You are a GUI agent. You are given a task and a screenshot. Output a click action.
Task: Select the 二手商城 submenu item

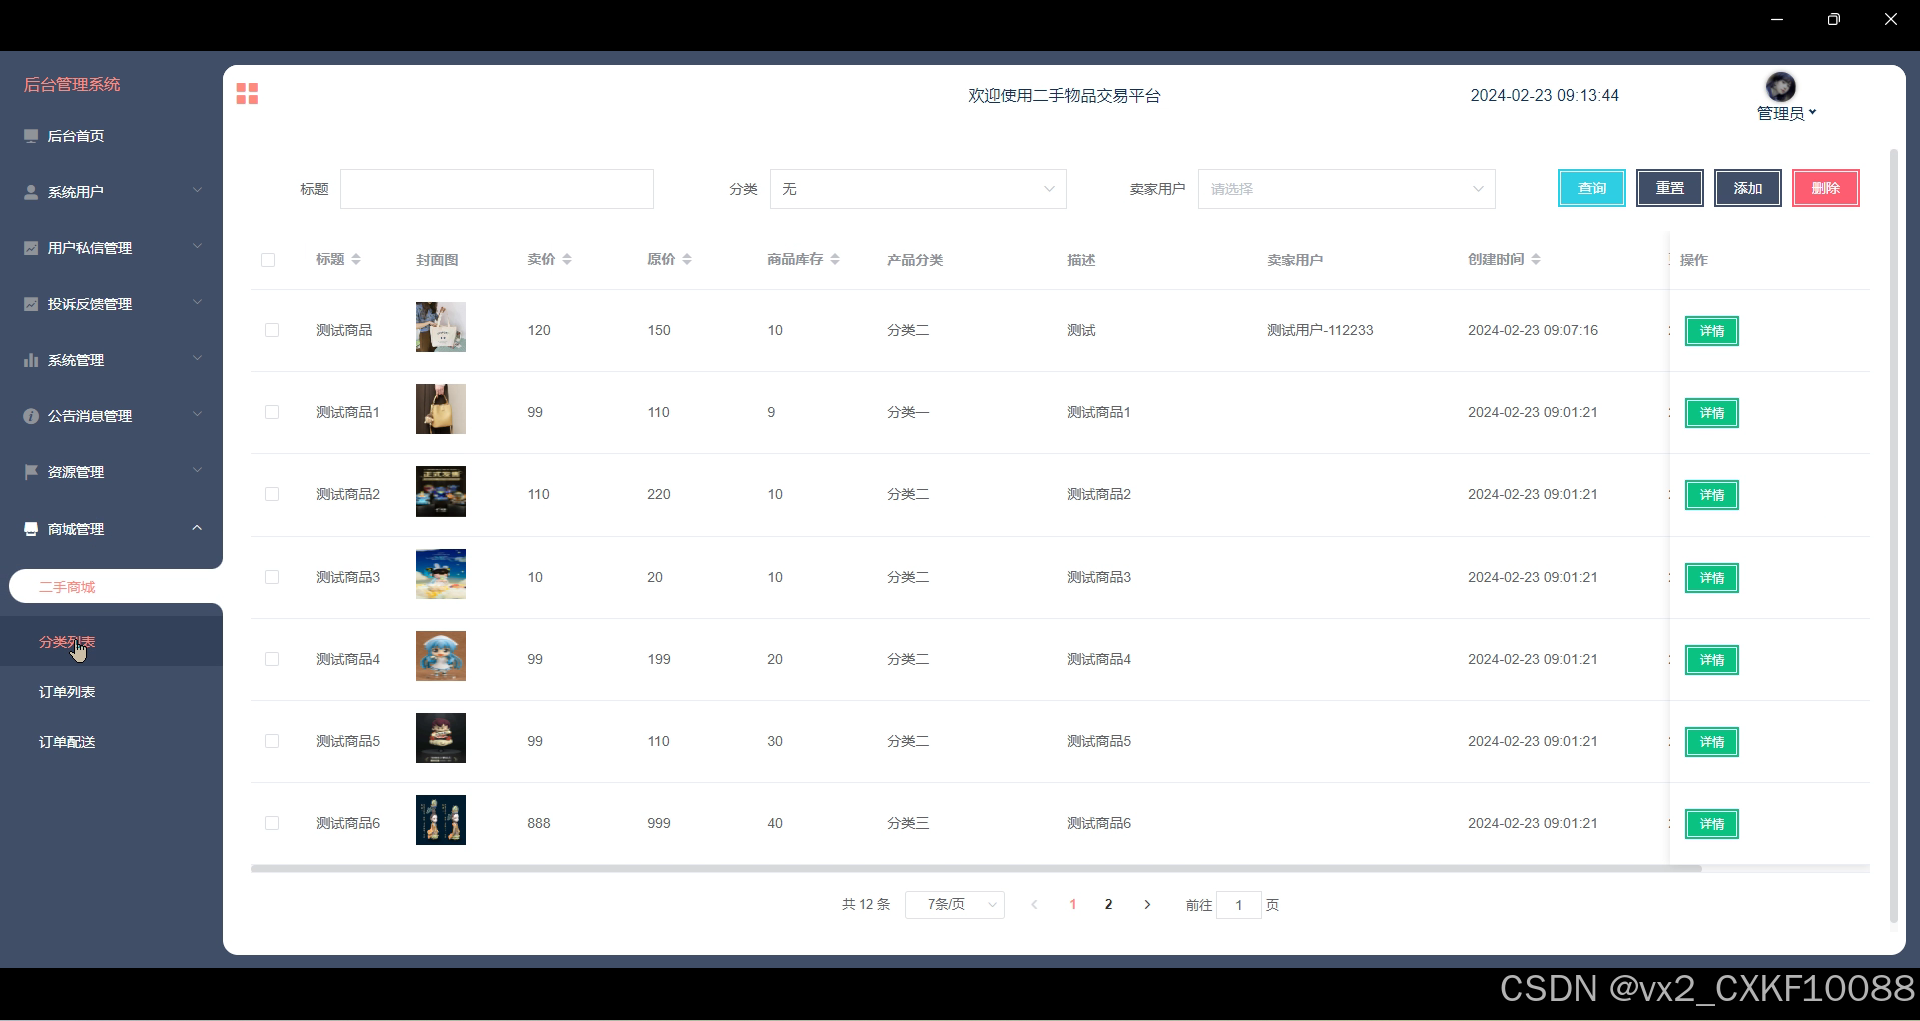click(x=115, y=587)
